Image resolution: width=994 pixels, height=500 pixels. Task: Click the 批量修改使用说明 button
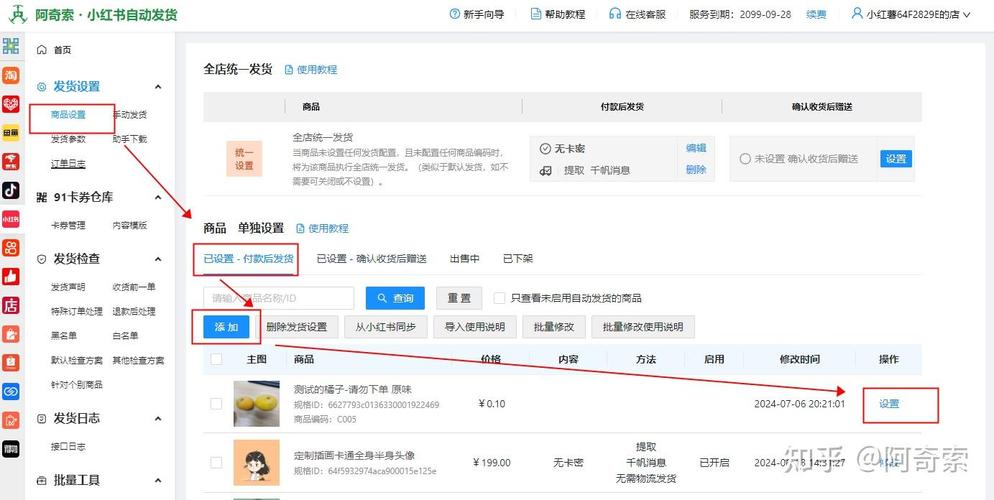pos(643,327)
